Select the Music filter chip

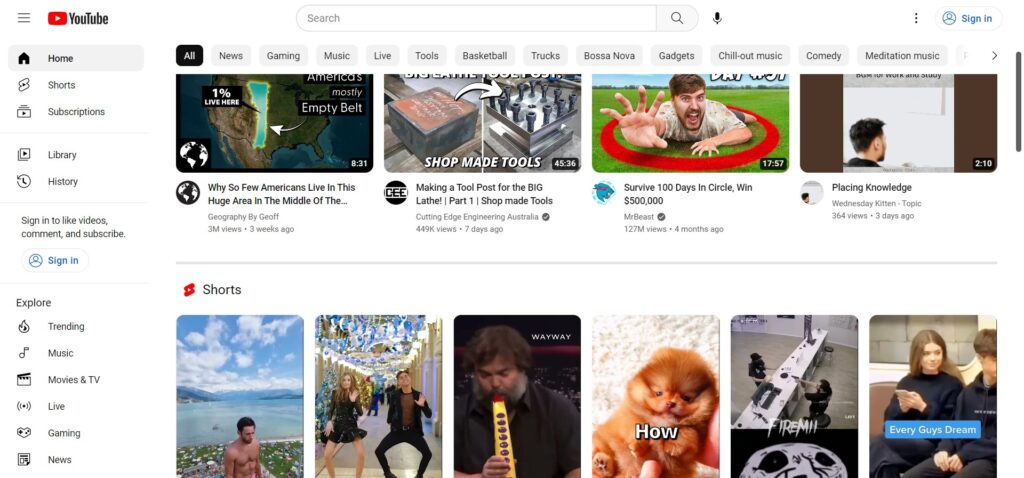pos(337,56)
